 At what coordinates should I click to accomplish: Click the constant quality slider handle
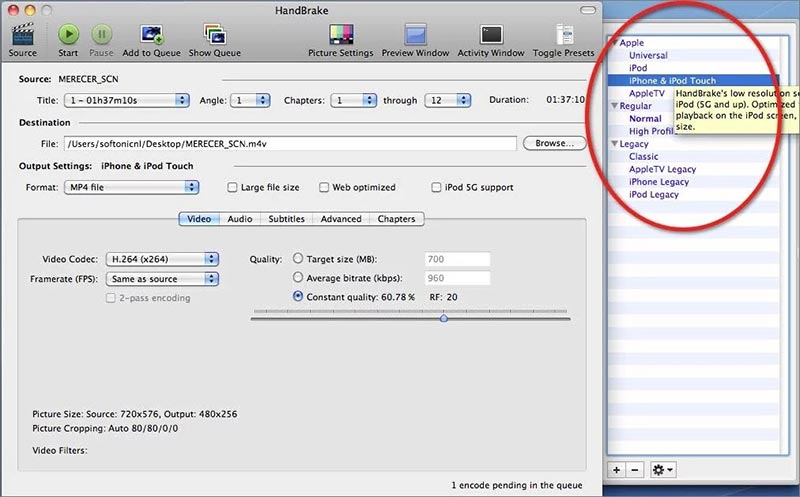[x=444, y=318]
